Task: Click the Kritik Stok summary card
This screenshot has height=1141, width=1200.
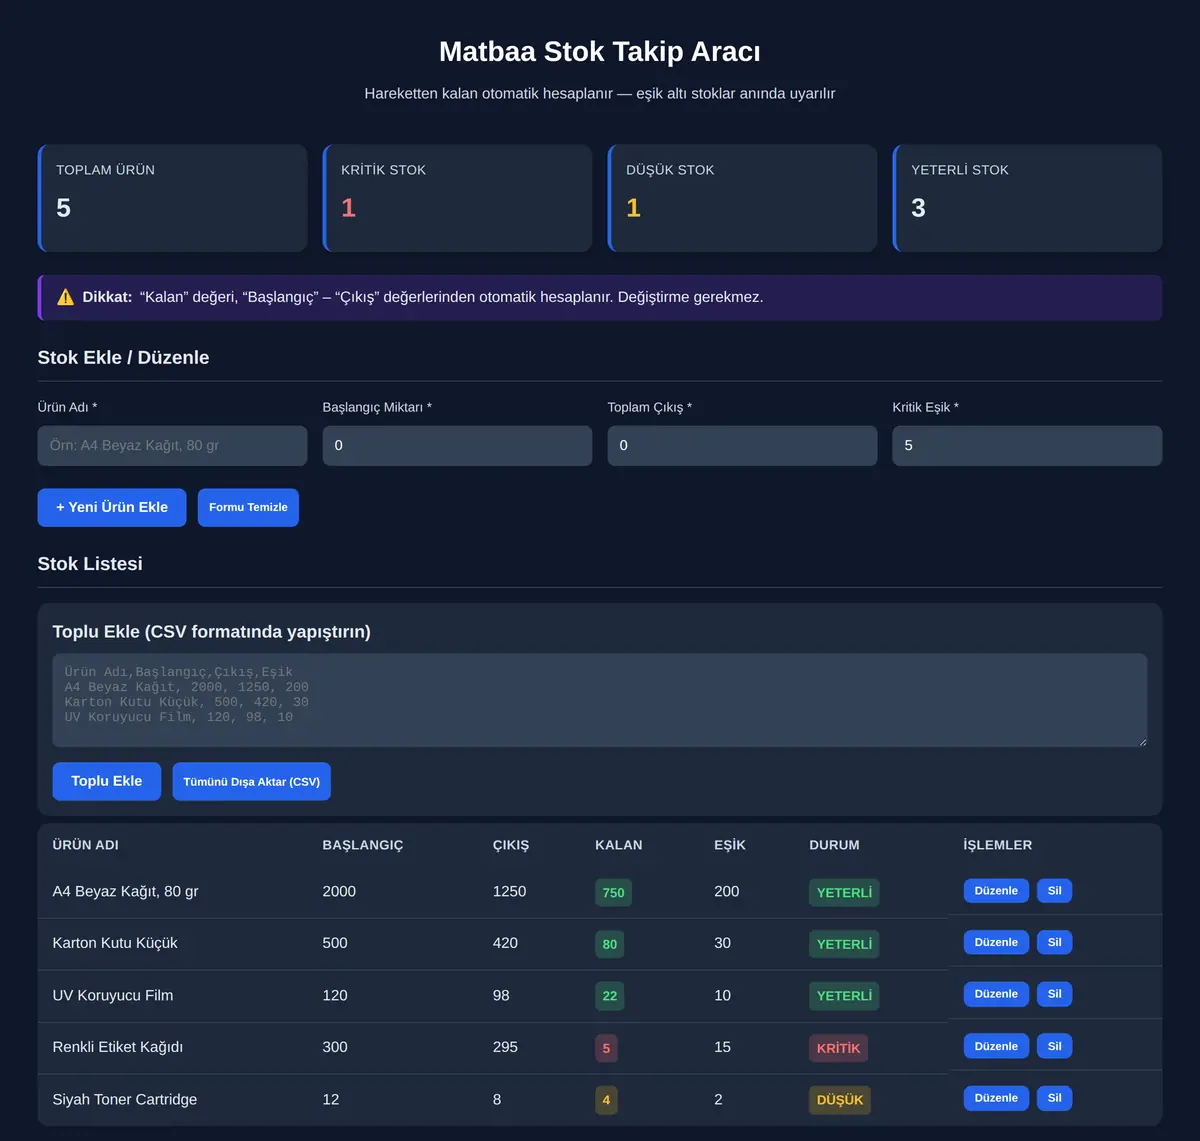Action: [x=457, y=198]
